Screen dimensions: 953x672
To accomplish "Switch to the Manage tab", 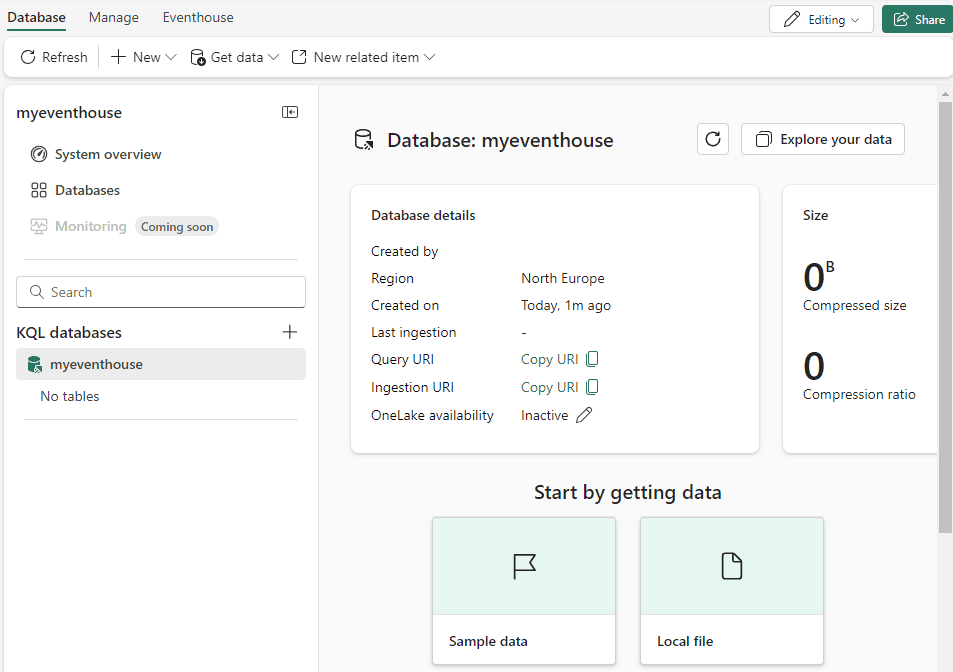I will (x=114, y=17).
